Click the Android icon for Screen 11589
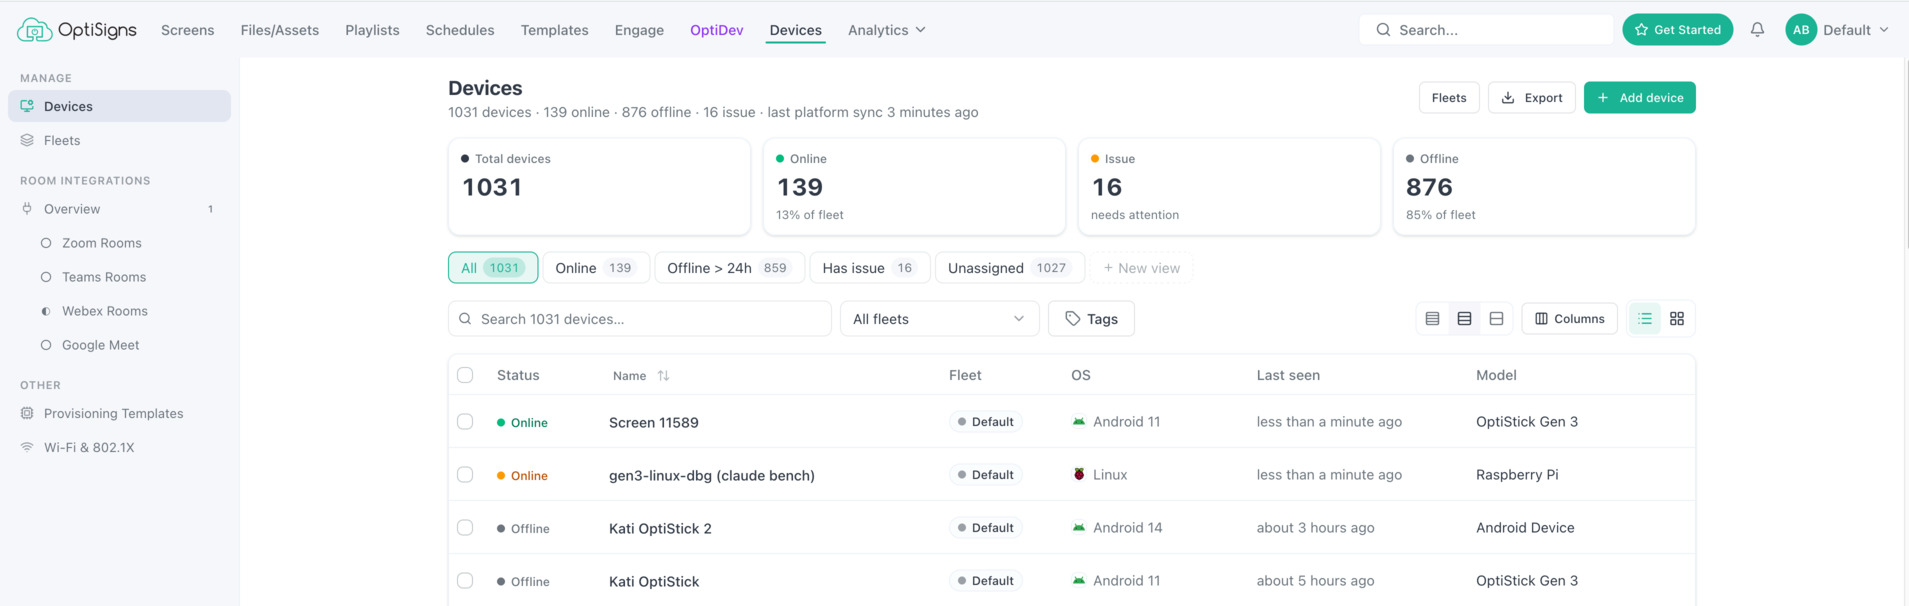 (x=1079, y=422)
